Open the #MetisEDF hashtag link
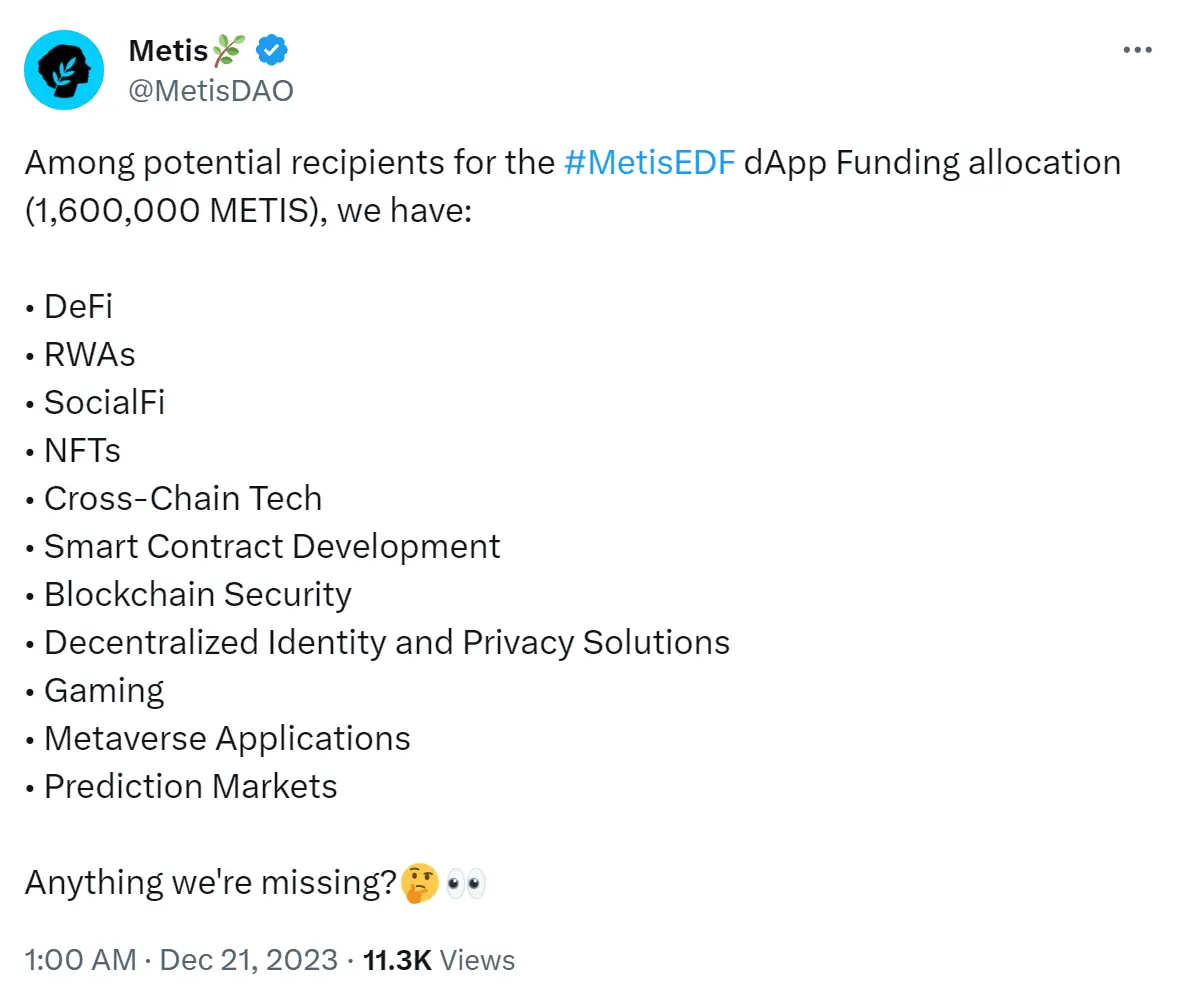Viewport: 1181px width, 1007px height. [650, 162]
